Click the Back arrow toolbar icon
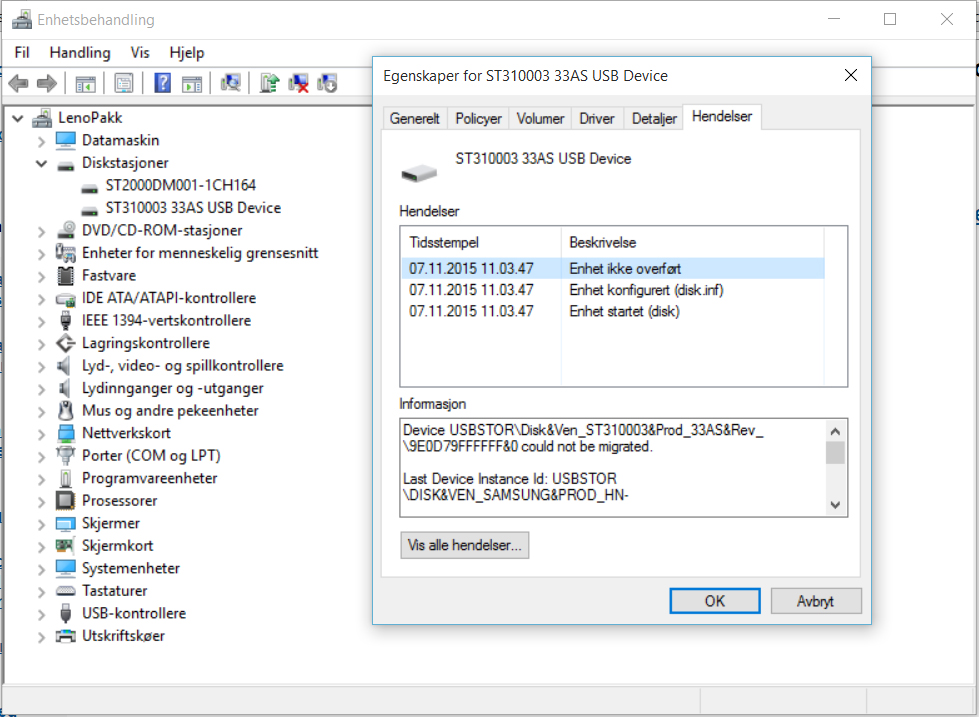This screenshot has height=717, width=979. 19,82
